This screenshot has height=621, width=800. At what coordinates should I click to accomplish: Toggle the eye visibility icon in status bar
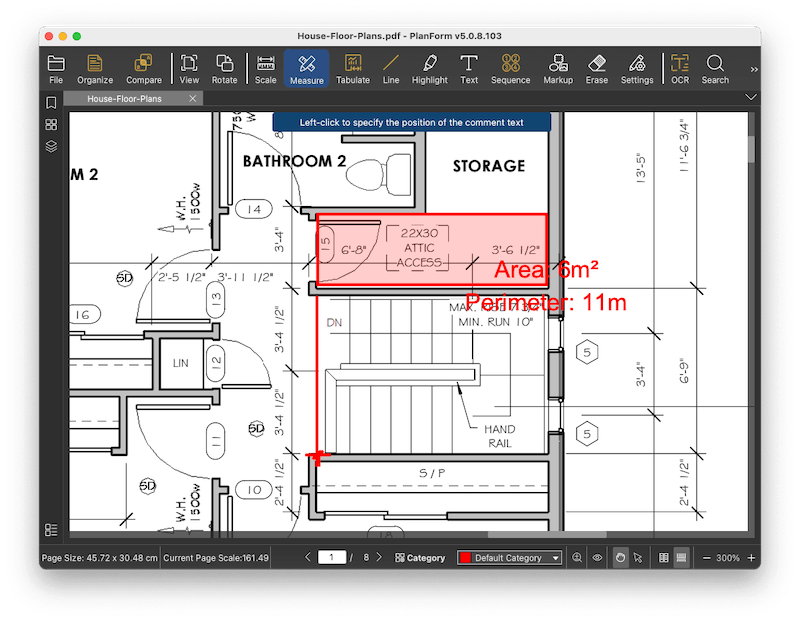coord(597,558)
